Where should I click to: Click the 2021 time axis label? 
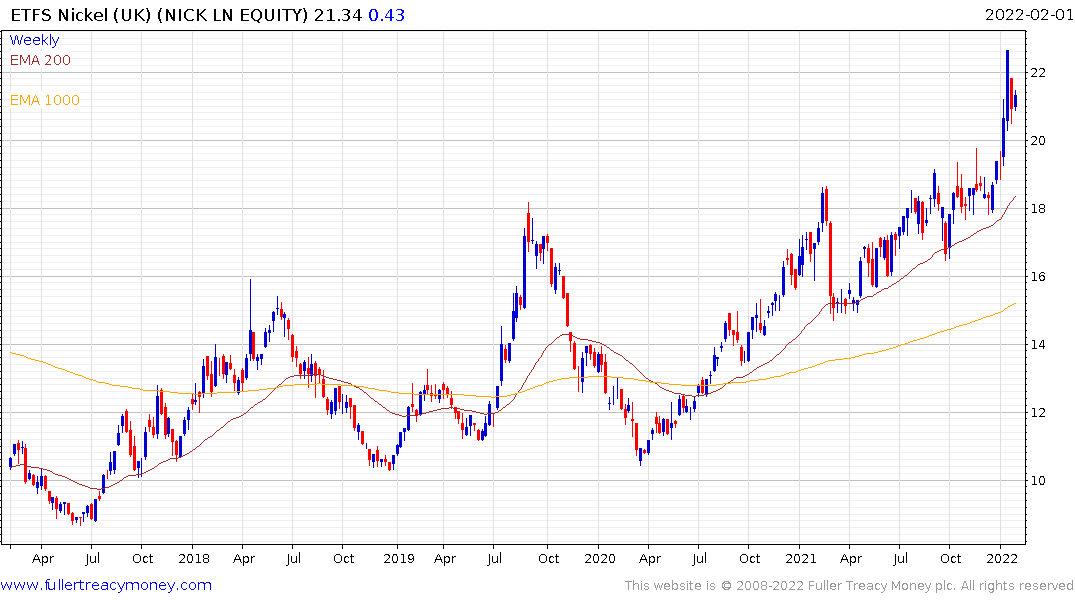801,558
